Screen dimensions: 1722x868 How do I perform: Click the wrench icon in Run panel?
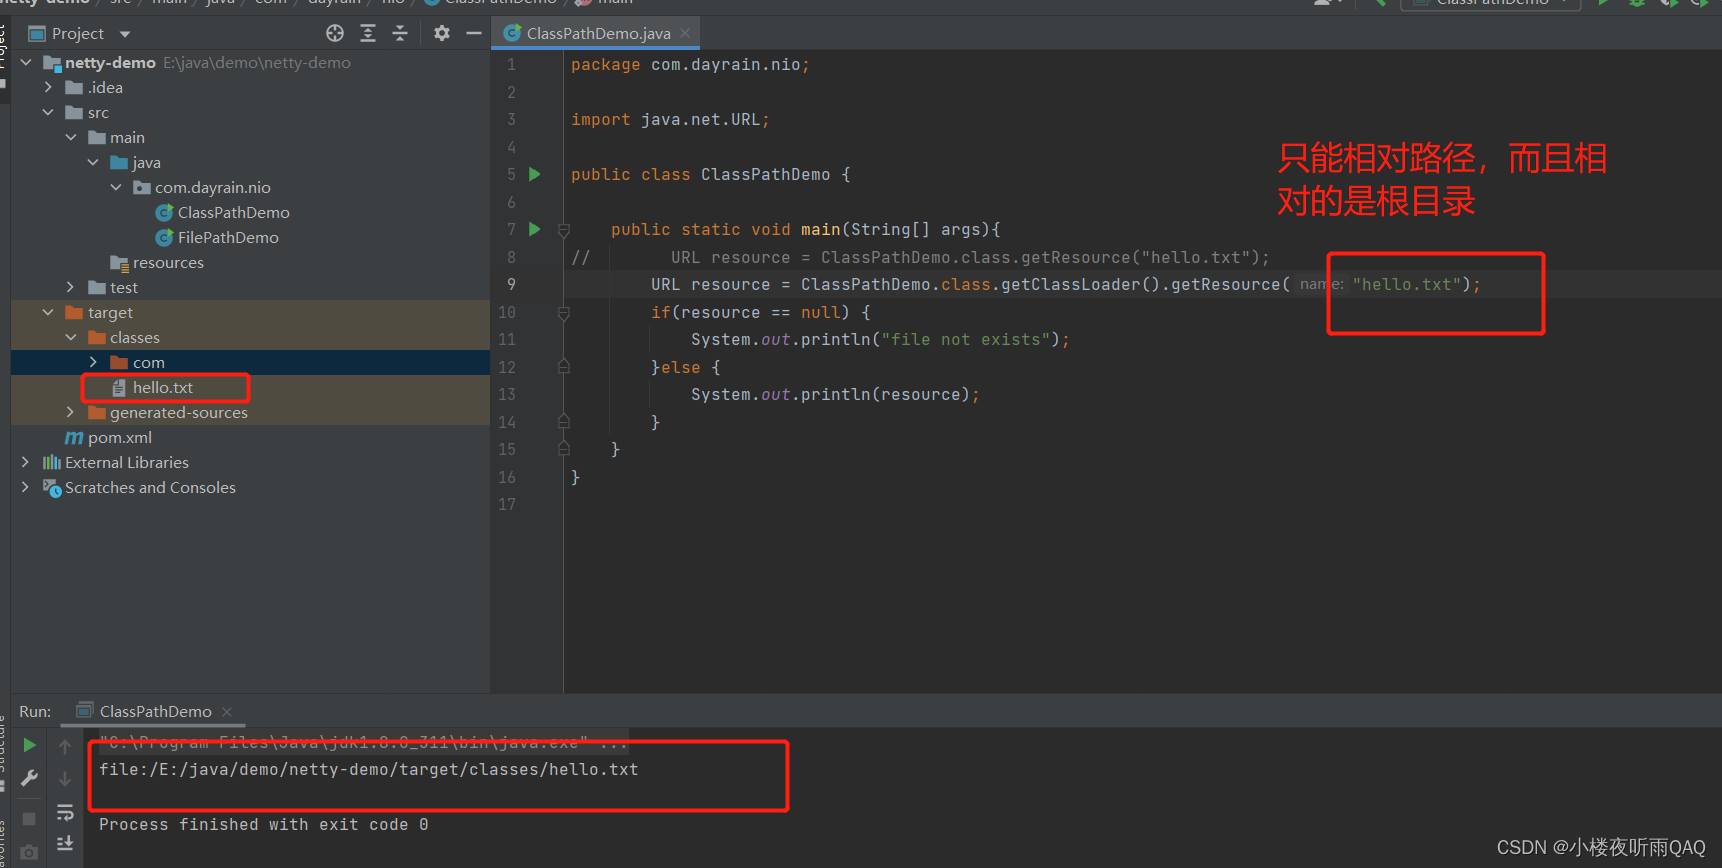(30, 778)
